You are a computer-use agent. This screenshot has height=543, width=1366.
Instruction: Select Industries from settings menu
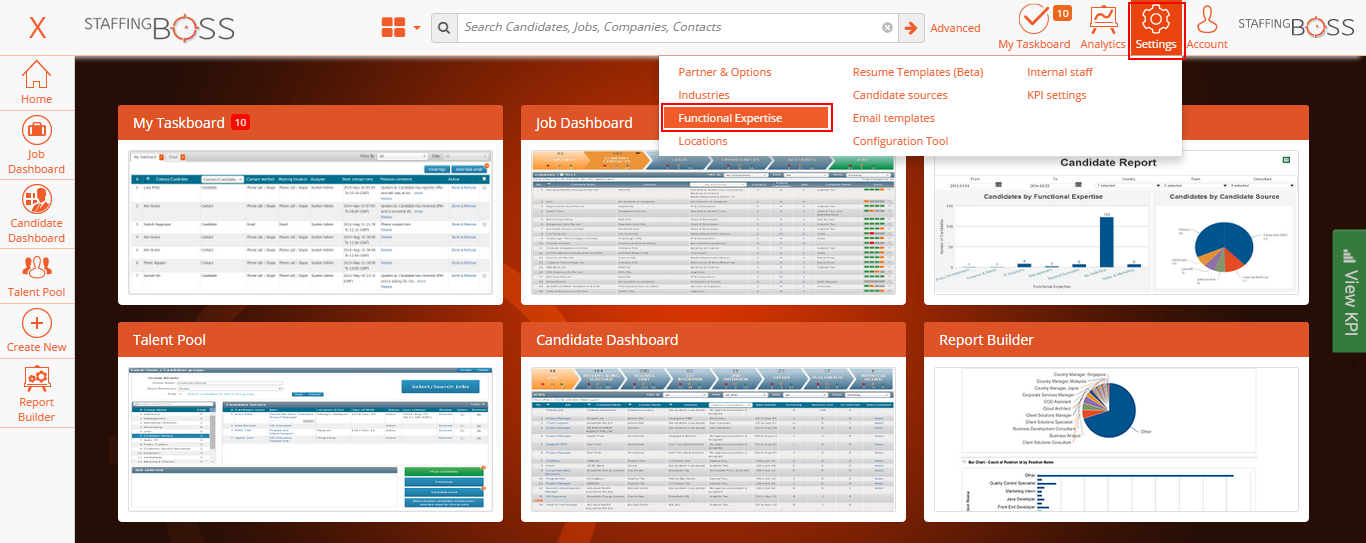click(x=704, y=95)
